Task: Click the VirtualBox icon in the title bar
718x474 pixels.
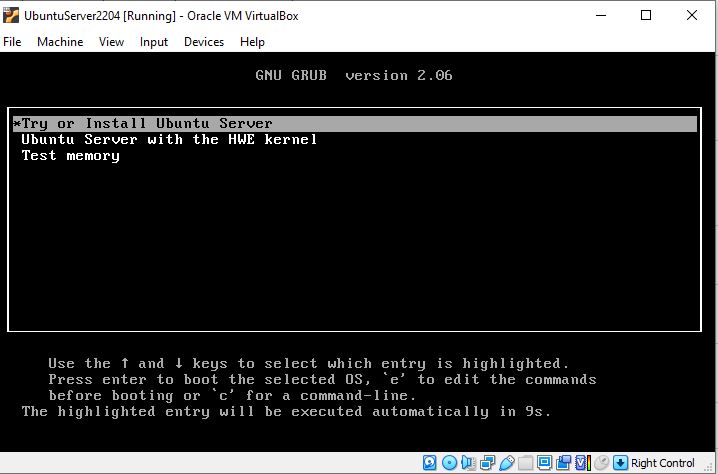Action: (x=11, y=16)
